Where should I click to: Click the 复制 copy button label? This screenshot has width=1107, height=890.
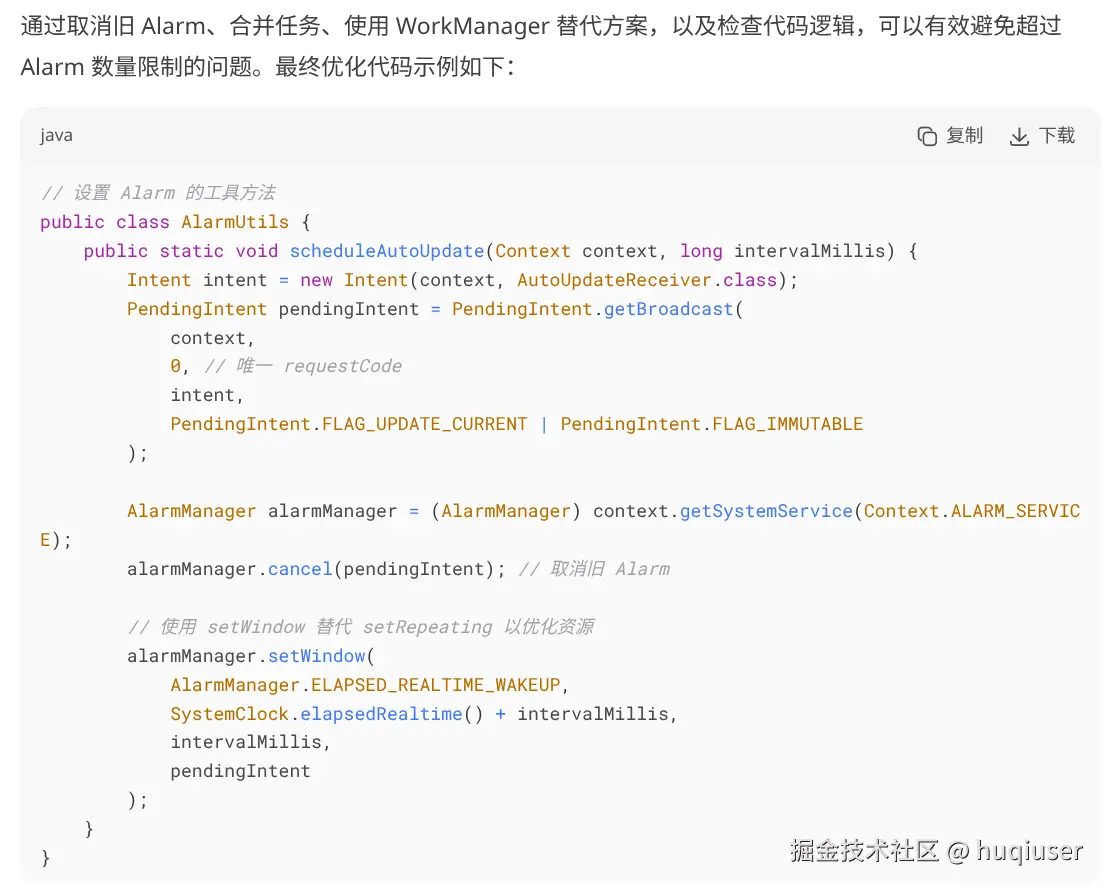[964, 136]
